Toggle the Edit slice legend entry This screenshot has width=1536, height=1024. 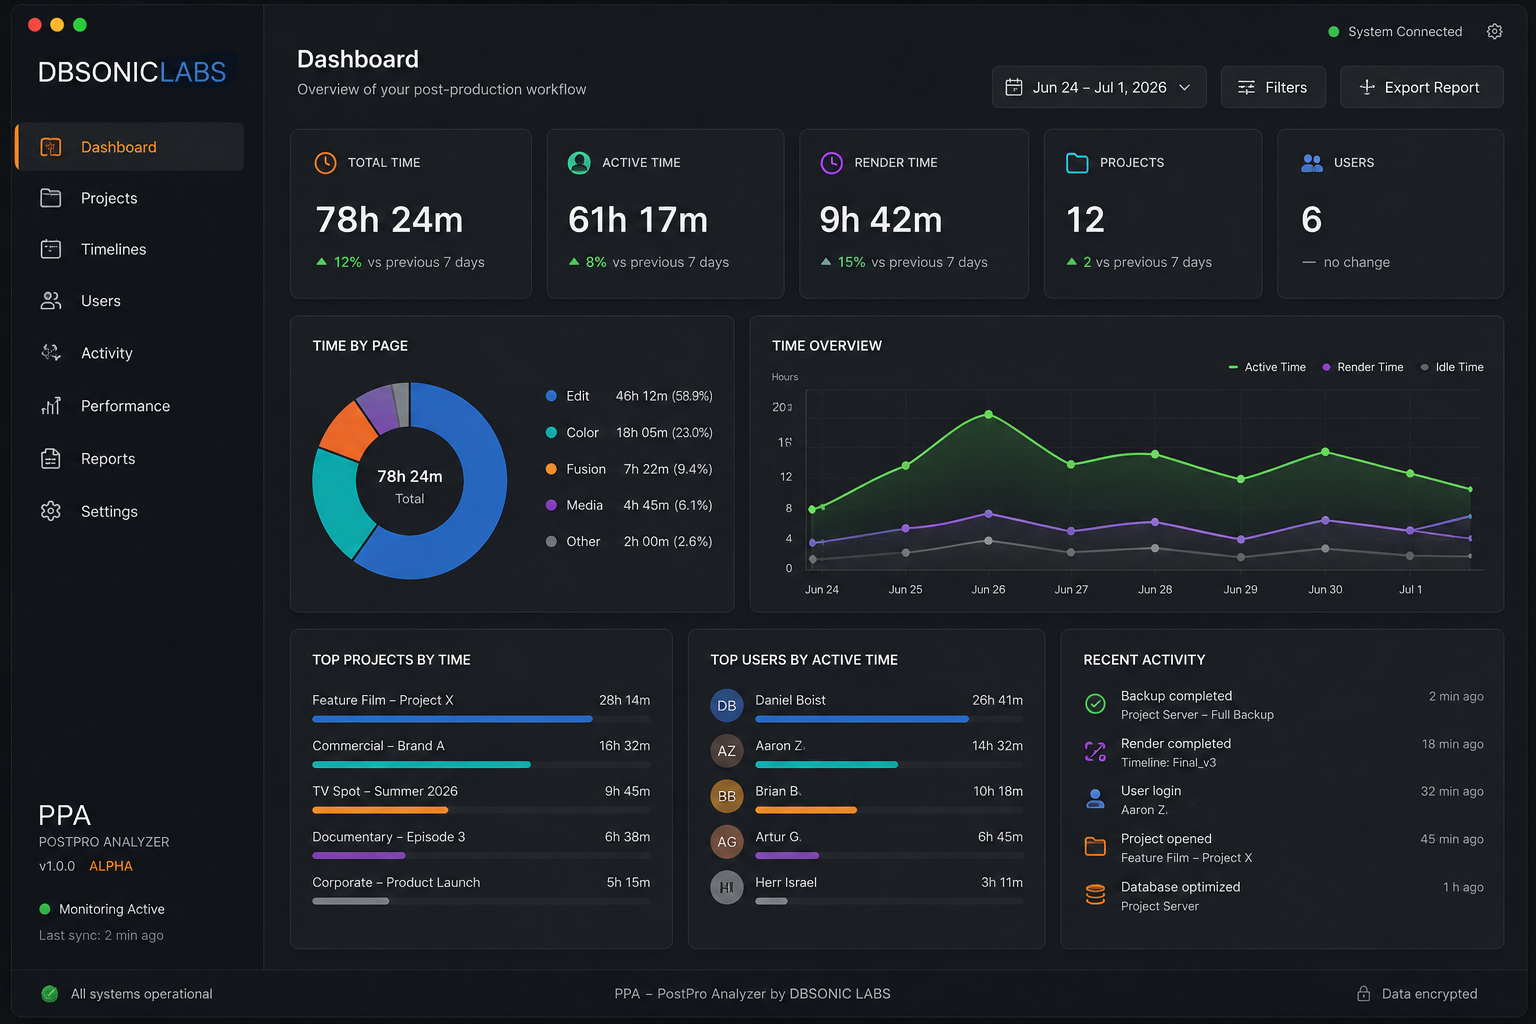pyautogui.click(x=629, y=396)
